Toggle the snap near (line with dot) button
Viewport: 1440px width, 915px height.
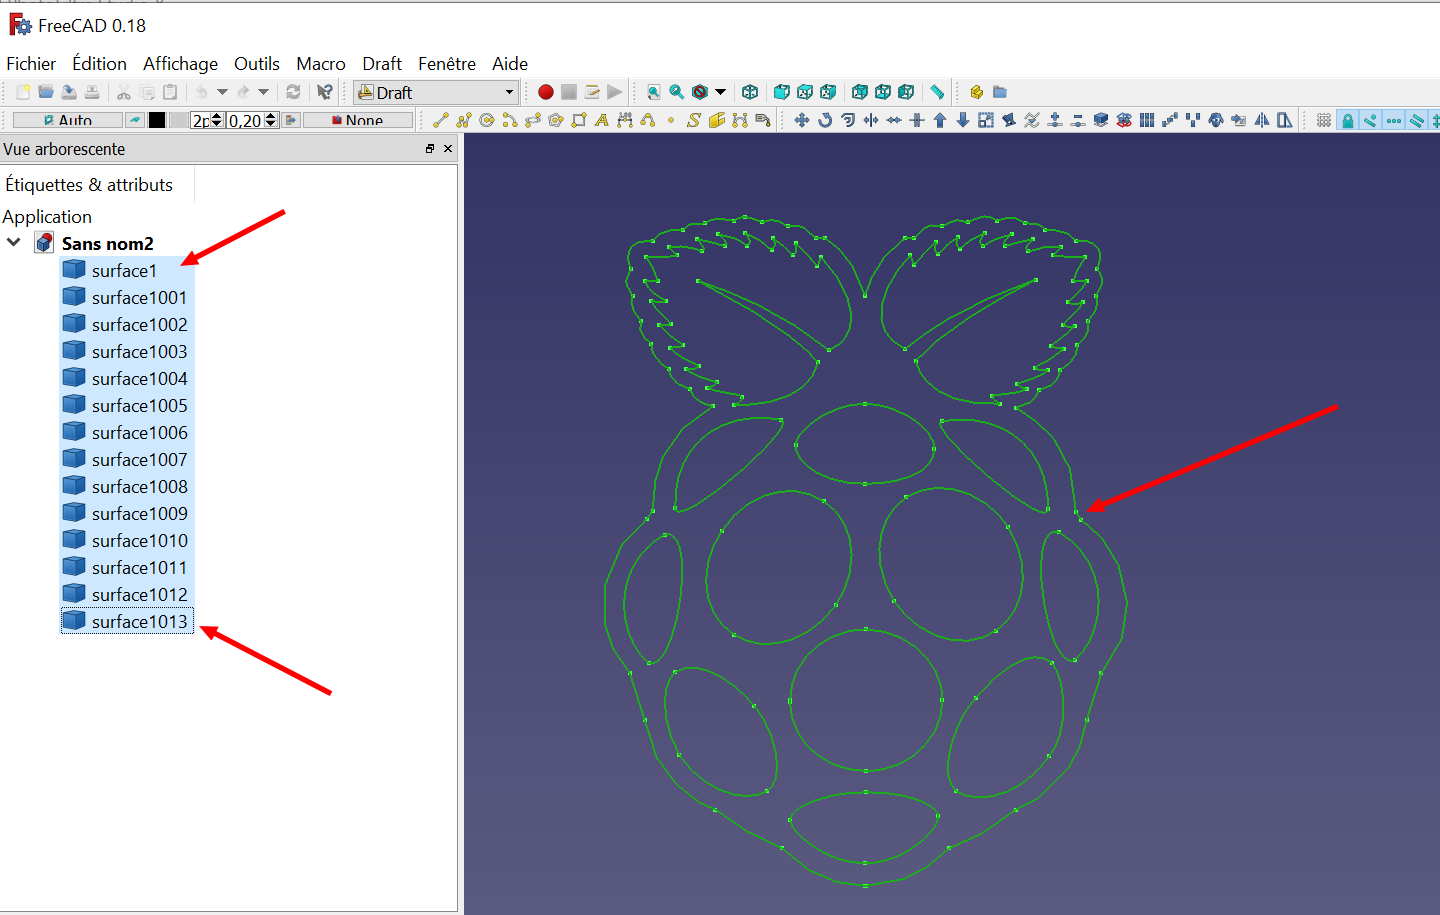tap(1371, 120)
